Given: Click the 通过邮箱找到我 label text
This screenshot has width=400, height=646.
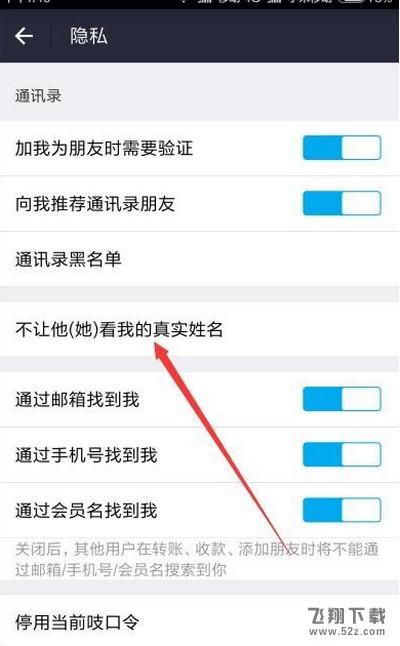Looking at the screenshot, I should point(77,399).
